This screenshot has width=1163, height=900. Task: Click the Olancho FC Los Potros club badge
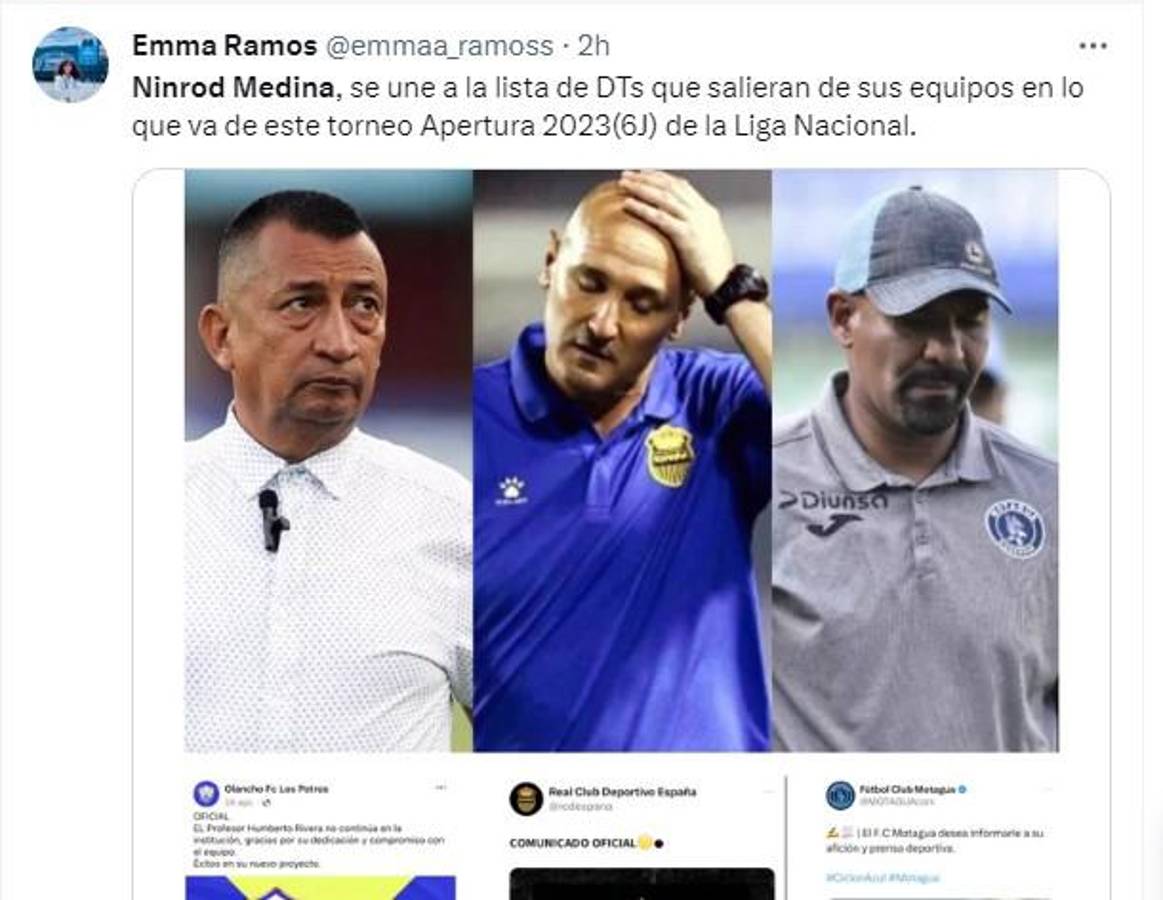(205, 793)
